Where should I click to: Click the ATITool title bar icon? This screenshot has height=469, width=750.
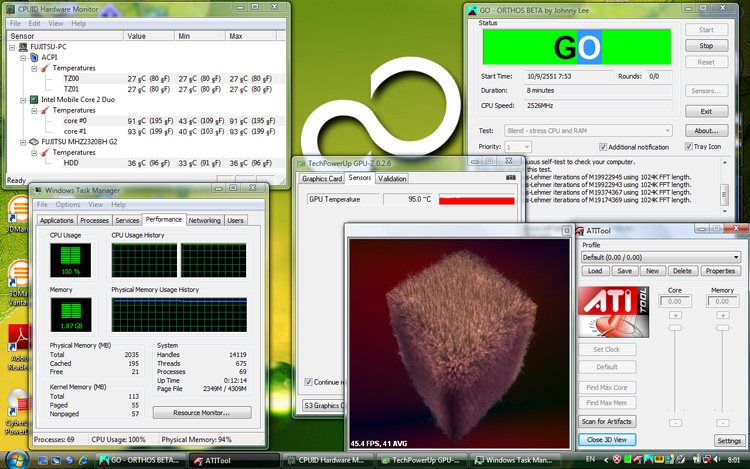point(580,231)
